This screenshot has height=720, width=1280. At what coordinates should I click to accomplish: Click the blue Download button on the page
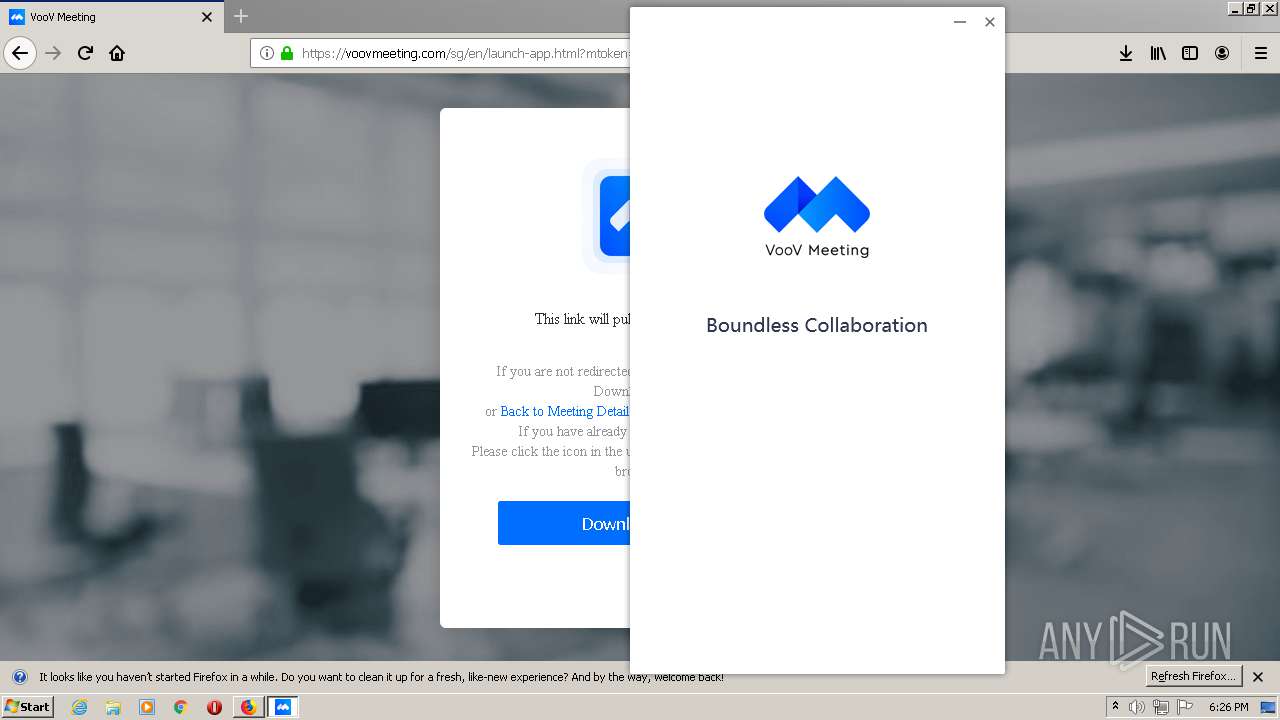(564, 523)
